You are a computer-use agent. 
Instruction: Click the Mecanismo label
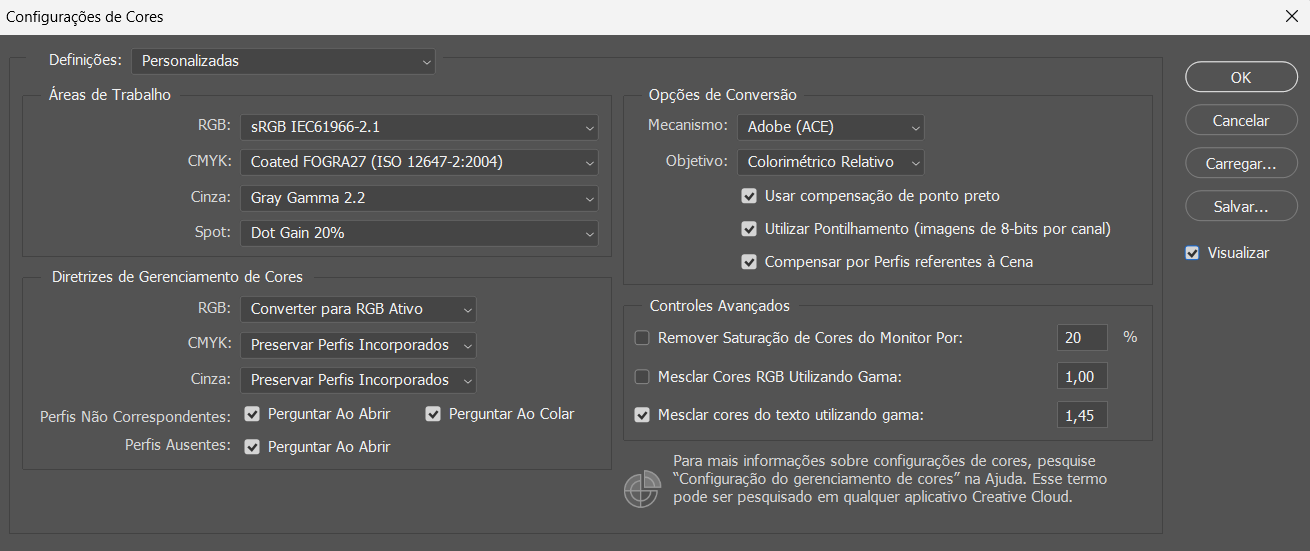(688, 127)
